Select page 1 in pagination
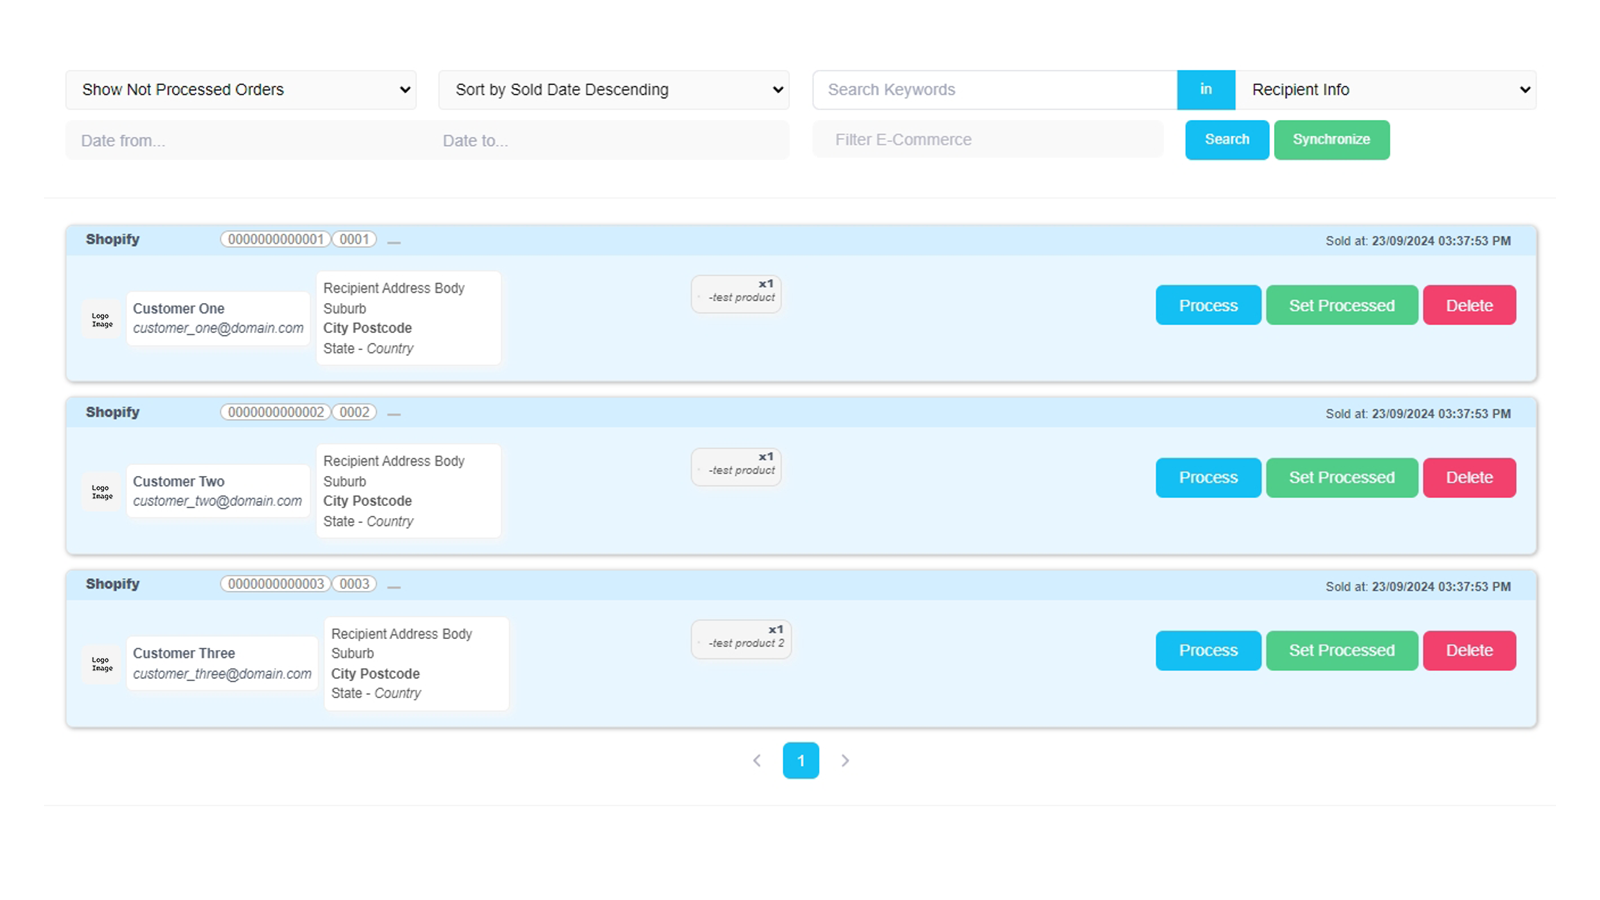The height and width of the screenshot is (900, 1600). tap(801, 761)
